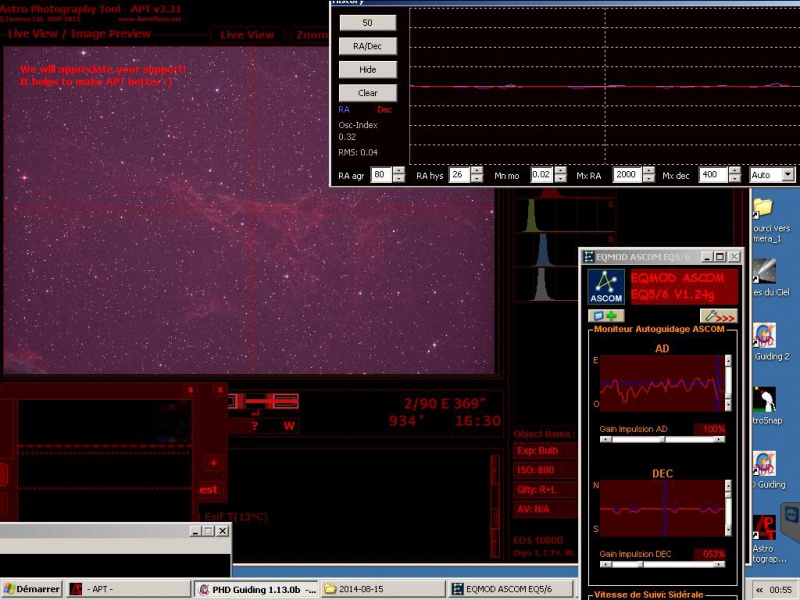Toggle the RA/Dec display in PHD history

coord(369,44)
